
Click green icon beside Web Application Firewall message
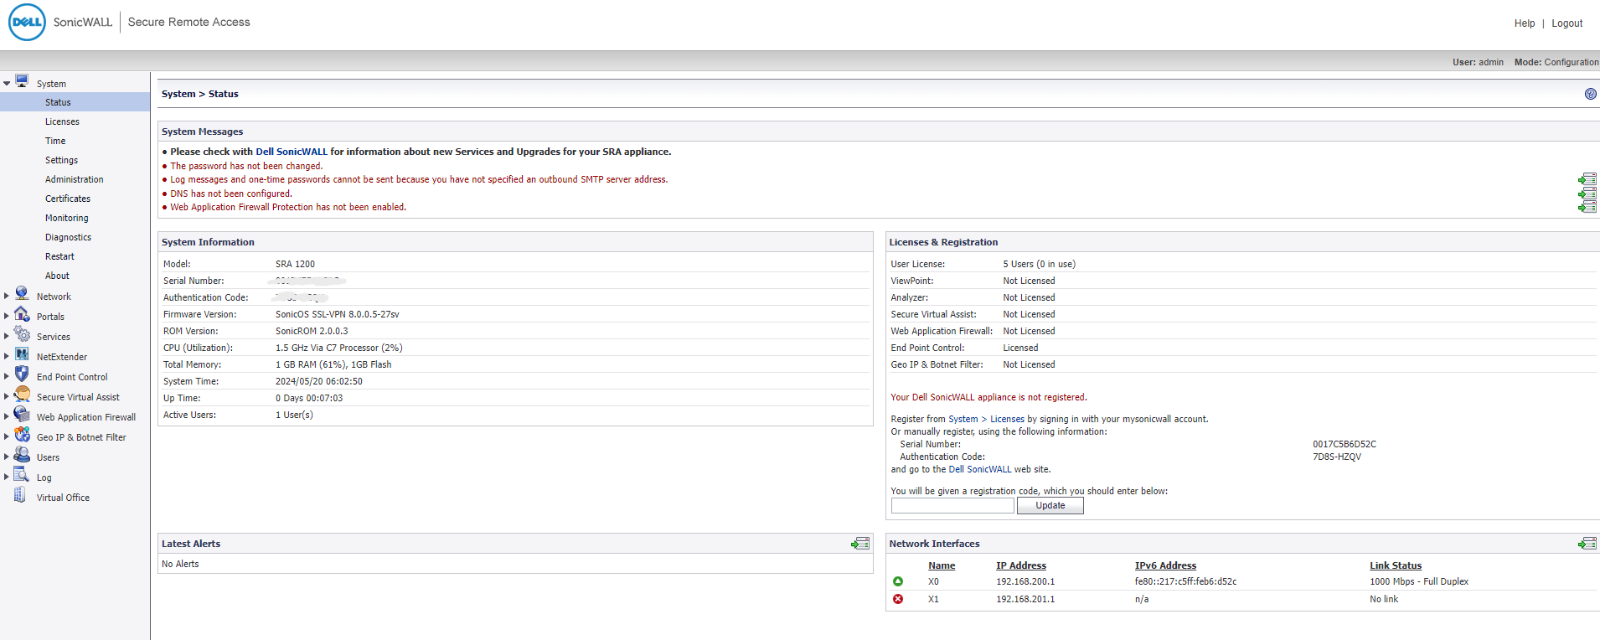(1587, 207)
